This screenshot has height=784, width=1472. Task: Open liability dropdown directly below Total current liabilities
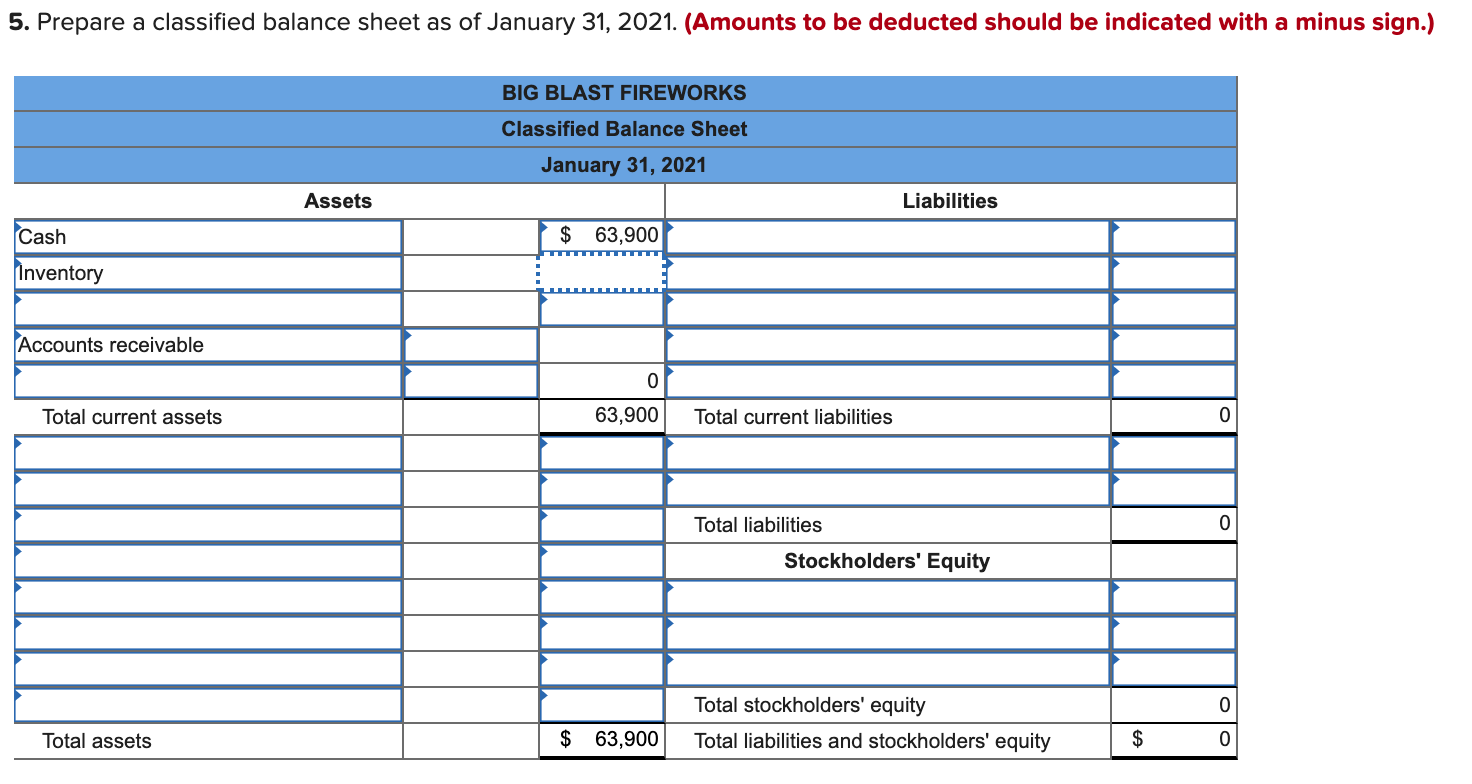pos(888,453)
